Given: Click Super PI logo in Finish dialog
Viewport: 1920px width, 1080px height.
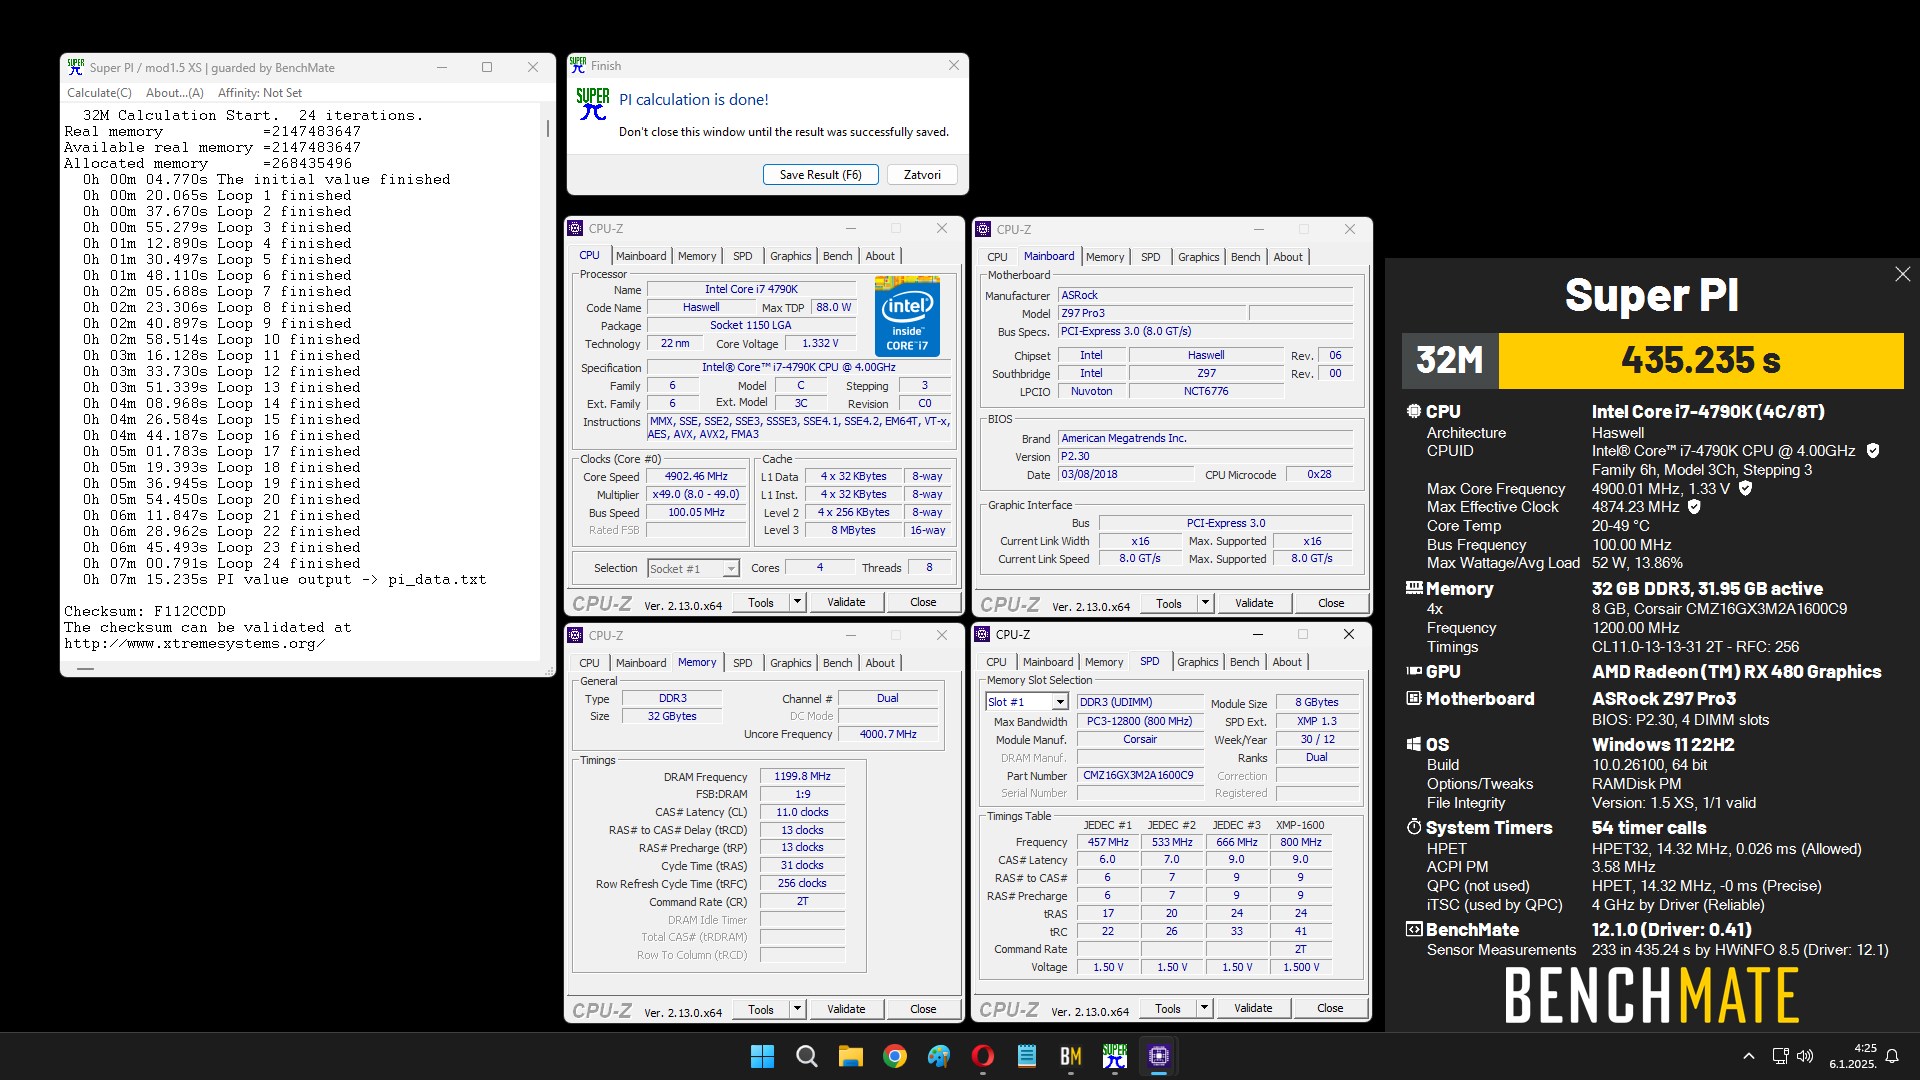Looking at the screenshot, I should click(x=593, y=103).
